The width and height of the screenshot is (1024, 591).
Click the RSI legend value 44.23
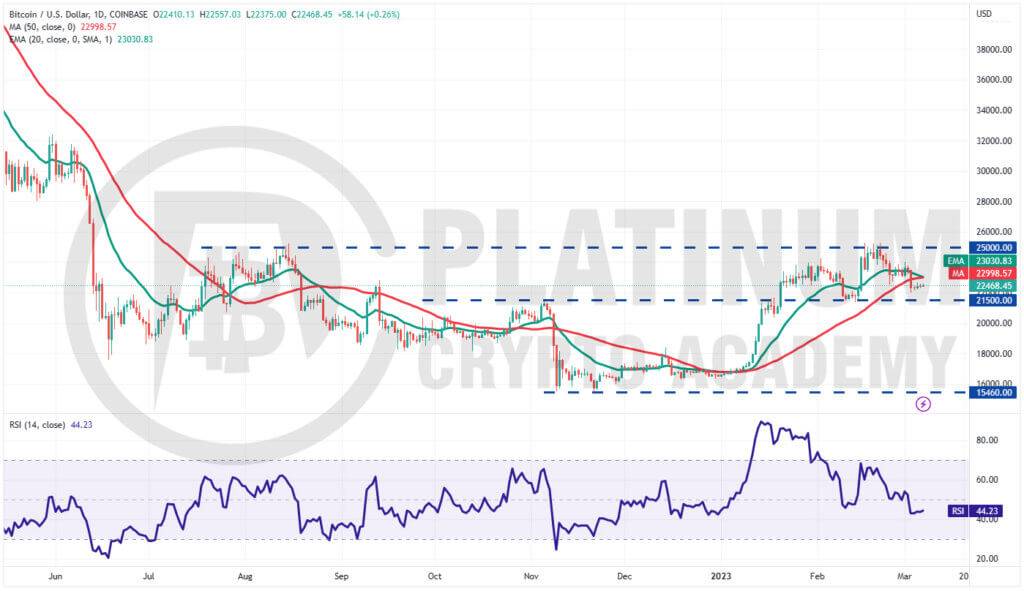point(81,424)
